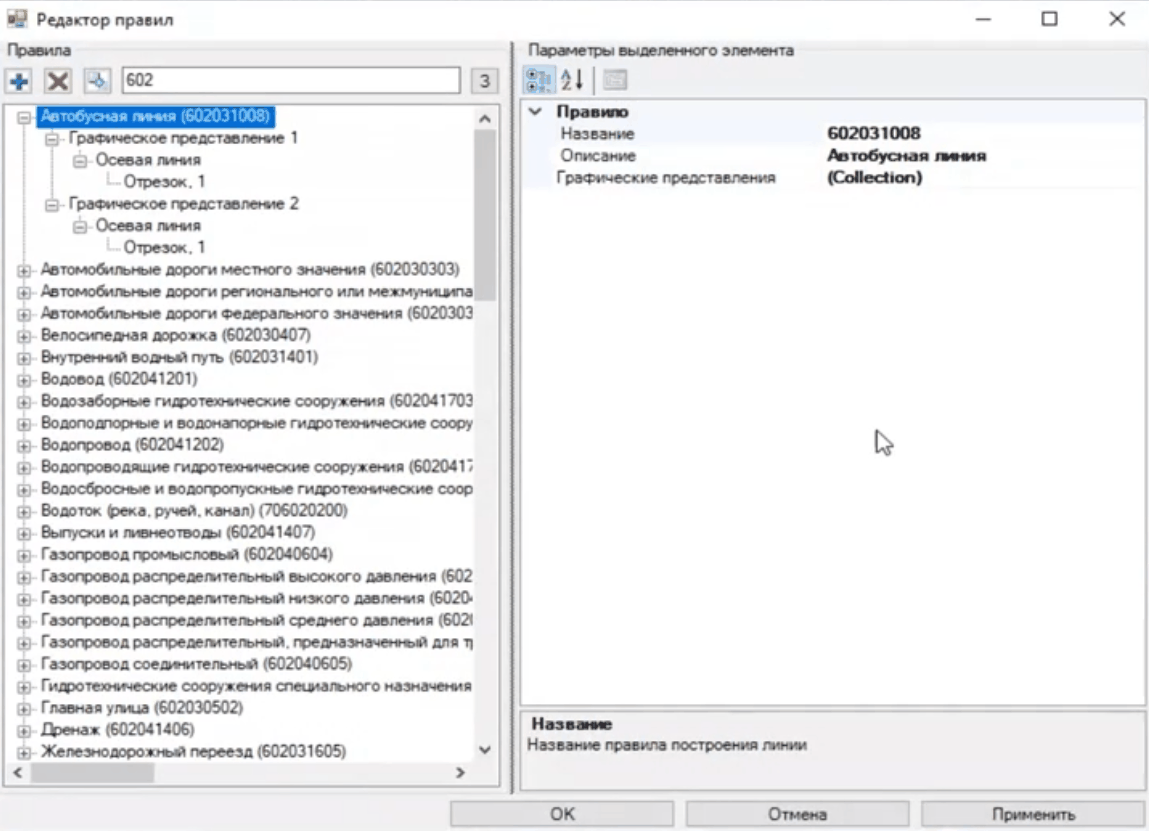This screenshot has height=831, width=1149.
Task: Switch property grid to categorized view
Action: tap(539, 81)
